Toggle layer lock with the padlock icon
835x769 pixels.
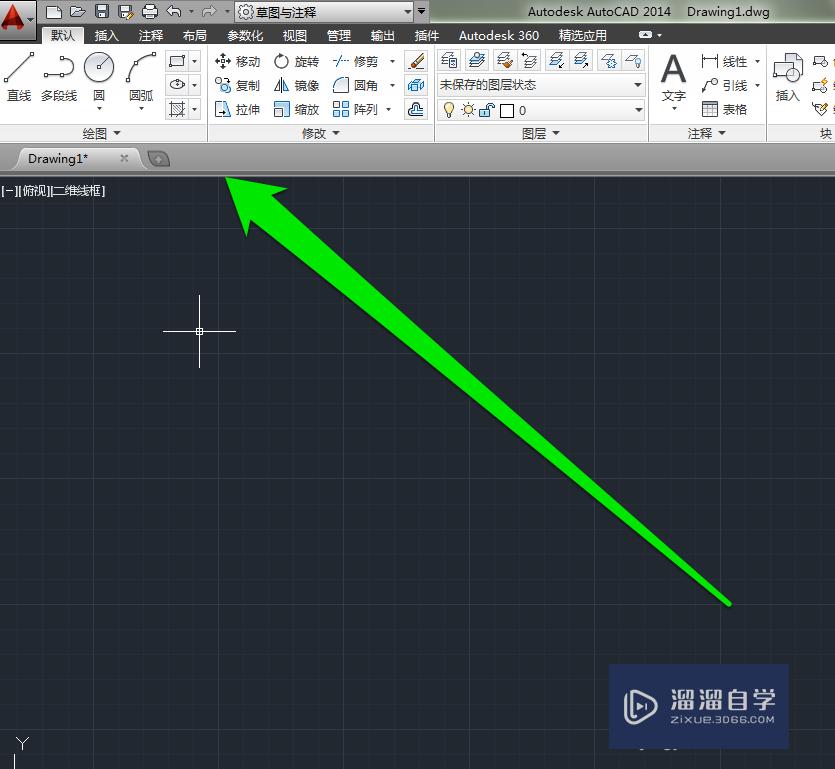[x=486, y=110]
